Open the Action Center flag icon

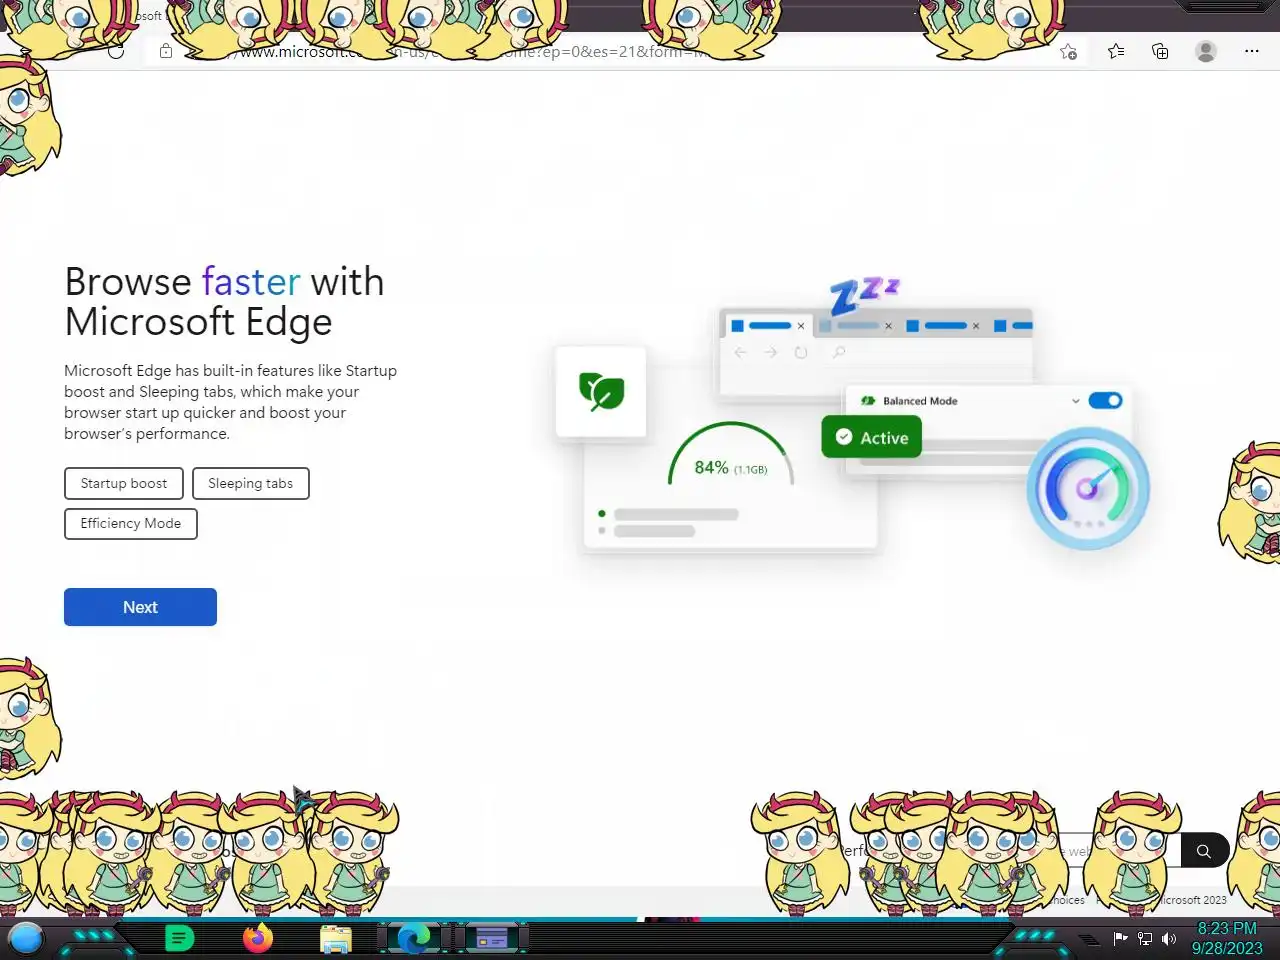[1120, 938]
